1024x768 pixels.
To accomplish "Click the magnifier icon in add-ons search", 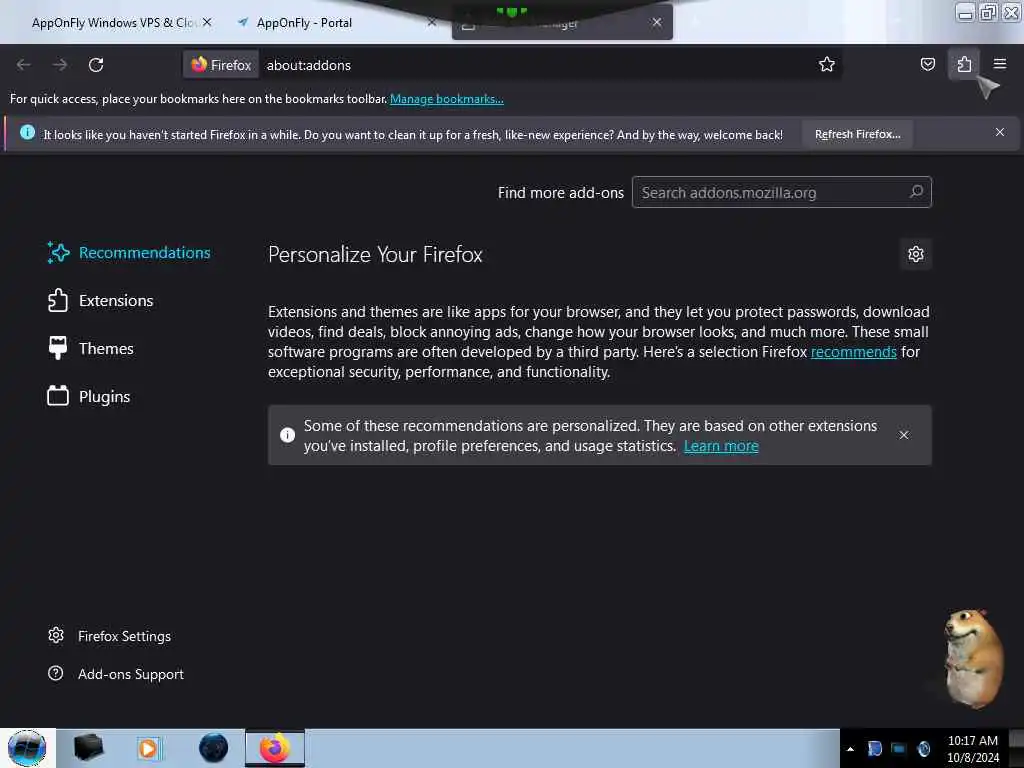I will point(916,192).
